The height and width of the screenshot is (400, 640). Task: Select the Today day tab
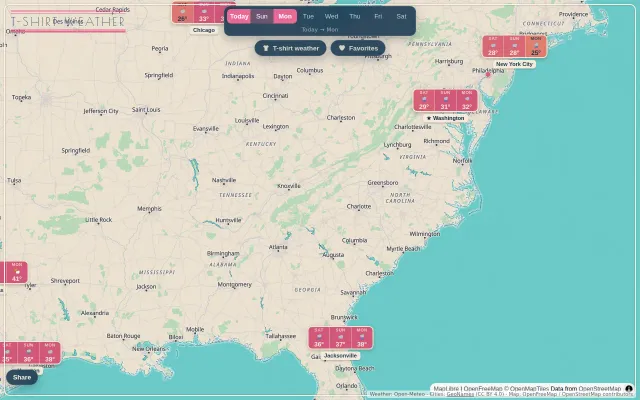(239, 16)
